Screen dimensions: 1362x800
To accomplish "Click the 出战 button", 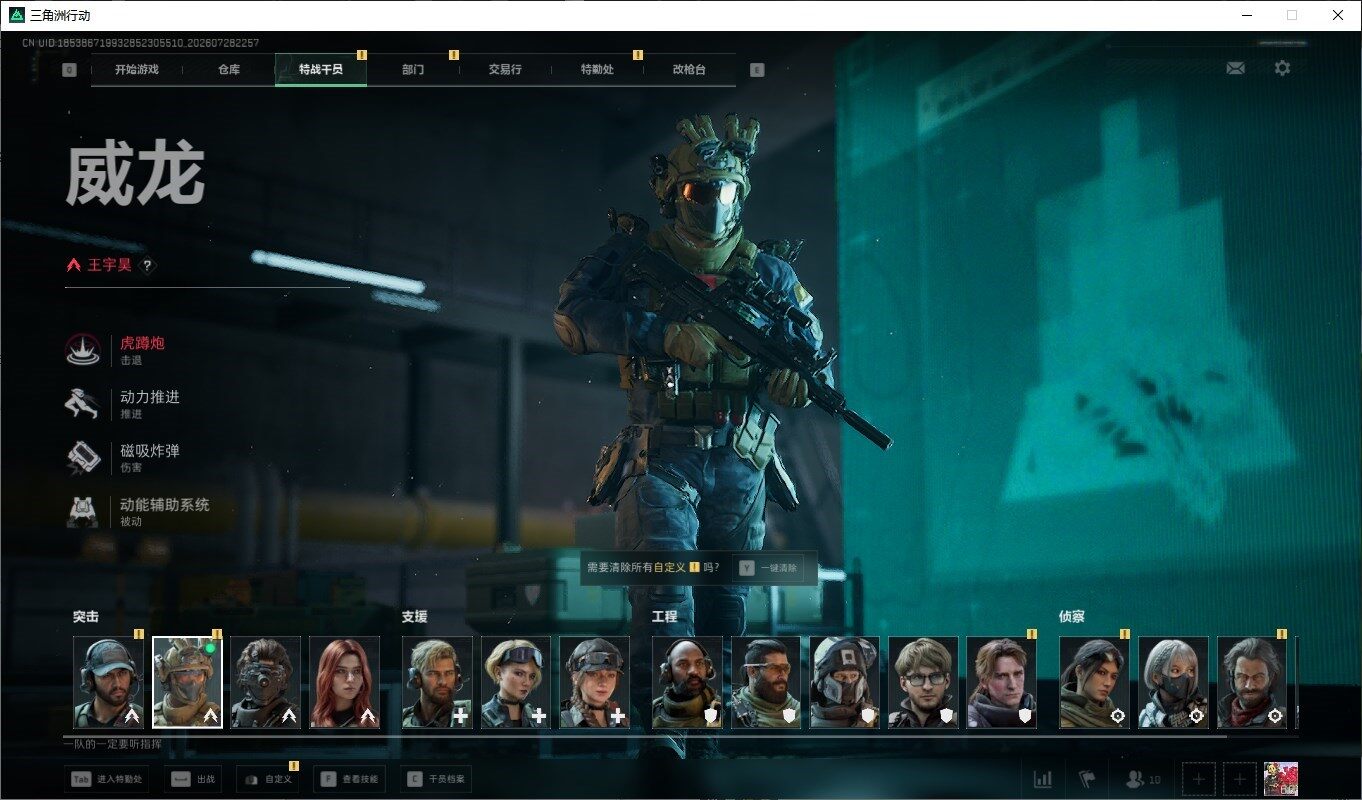I will coord(194,779).
